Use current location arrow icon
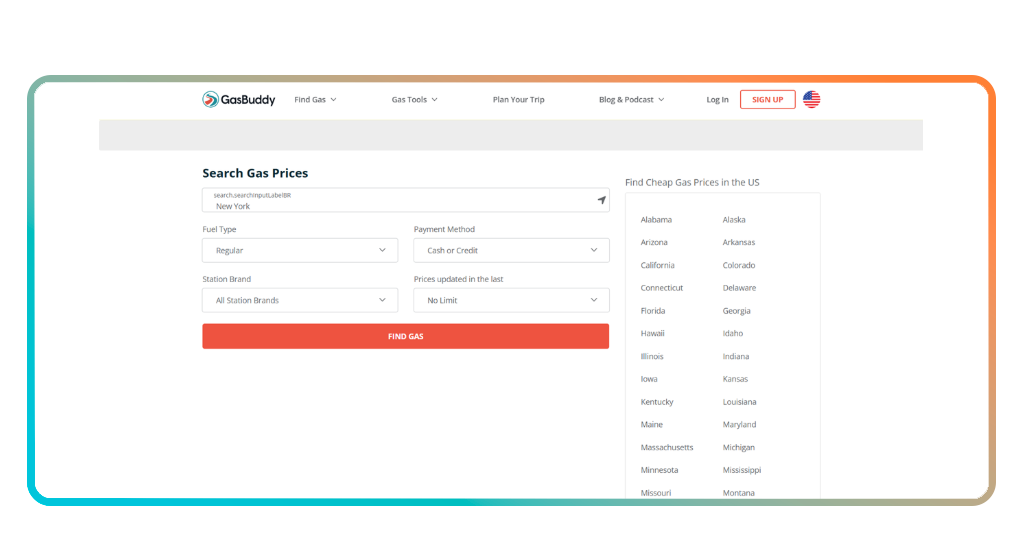 601,200
